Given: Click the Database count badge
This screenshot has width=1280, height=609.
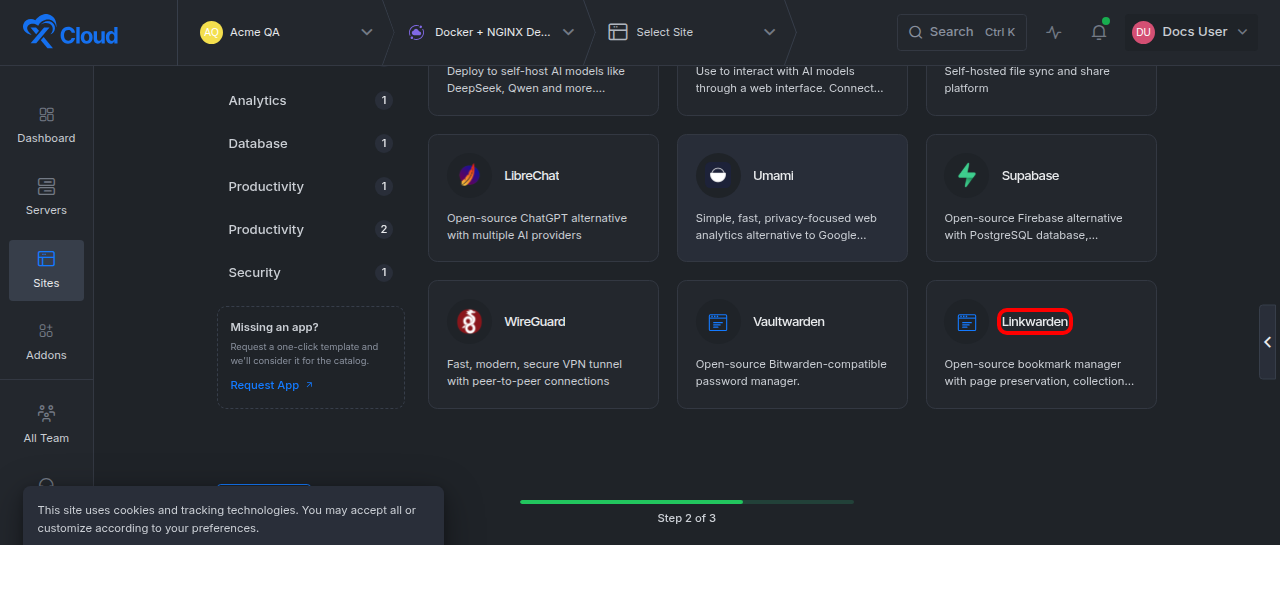Looking at the screenshot, I should [x=384, y=144].
